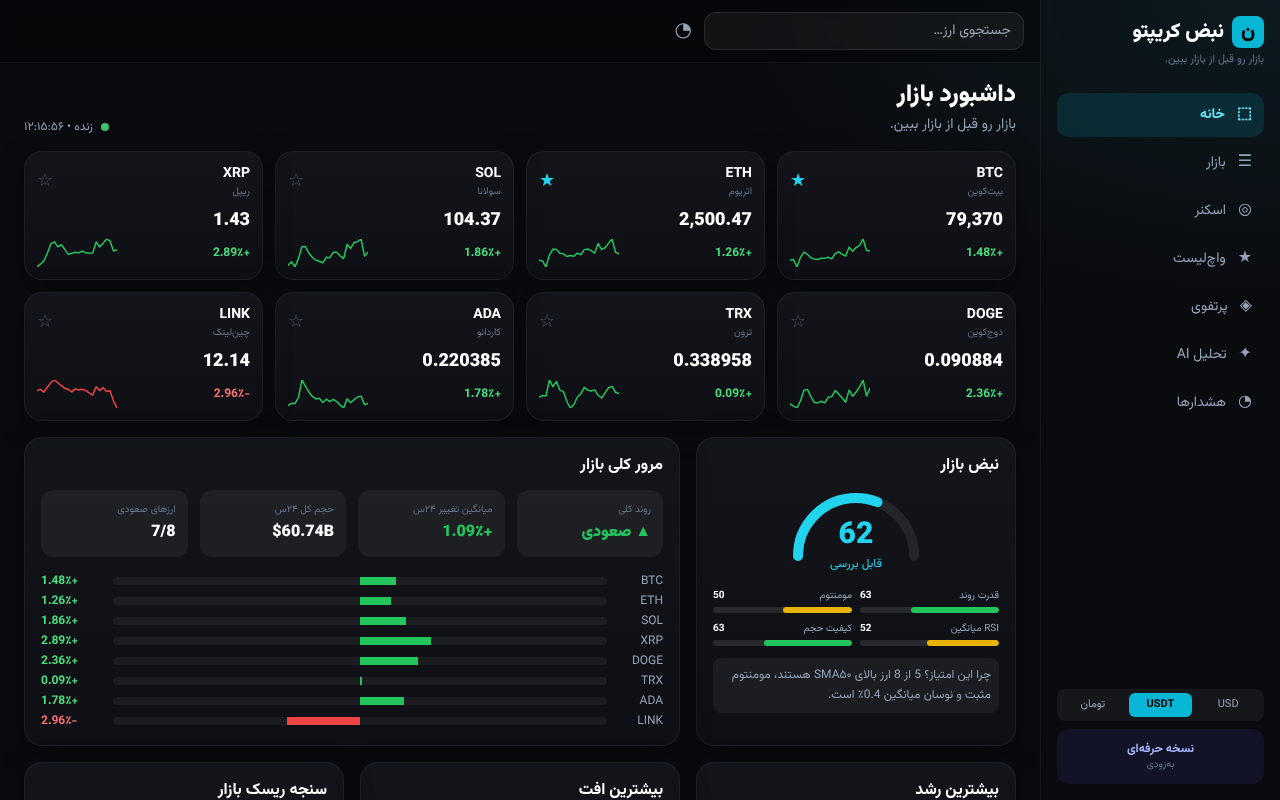Click the زنده live status indicator
Viewport: 1280px width, 800px height.
(x=67, y=127)
